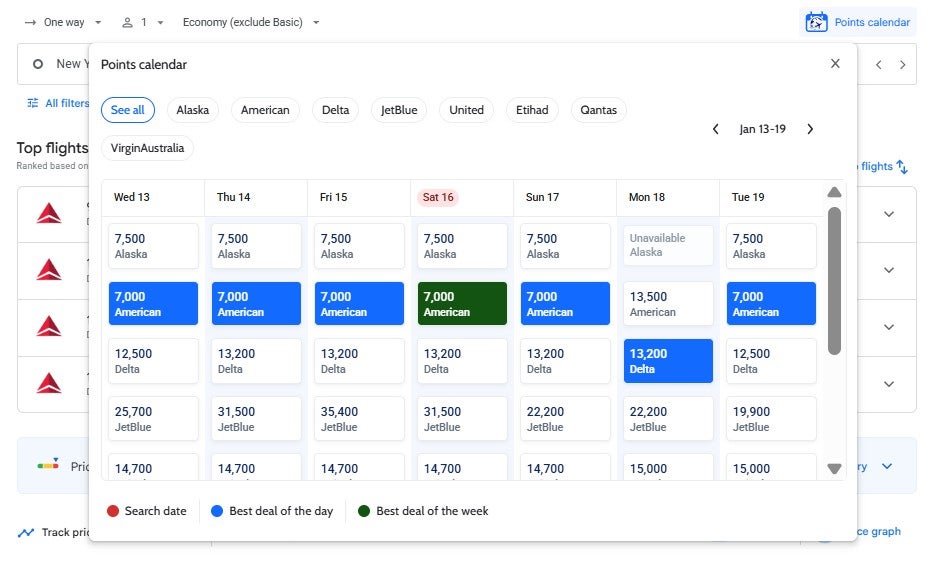Image resolution: width=946 pixels, height=561 pixels.
Task: Click the scroll down arrow in calendar
Action: coord(834,469)
